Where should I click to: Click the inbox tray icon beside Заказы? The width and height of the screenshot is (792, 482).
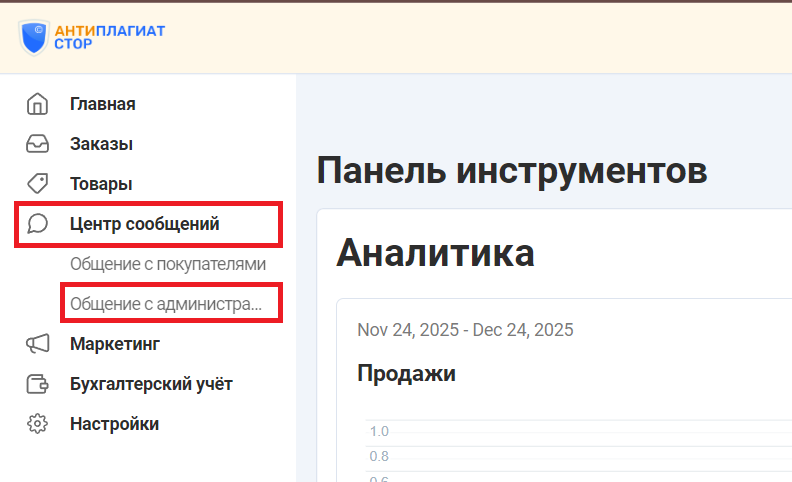(x=37, y=144)
